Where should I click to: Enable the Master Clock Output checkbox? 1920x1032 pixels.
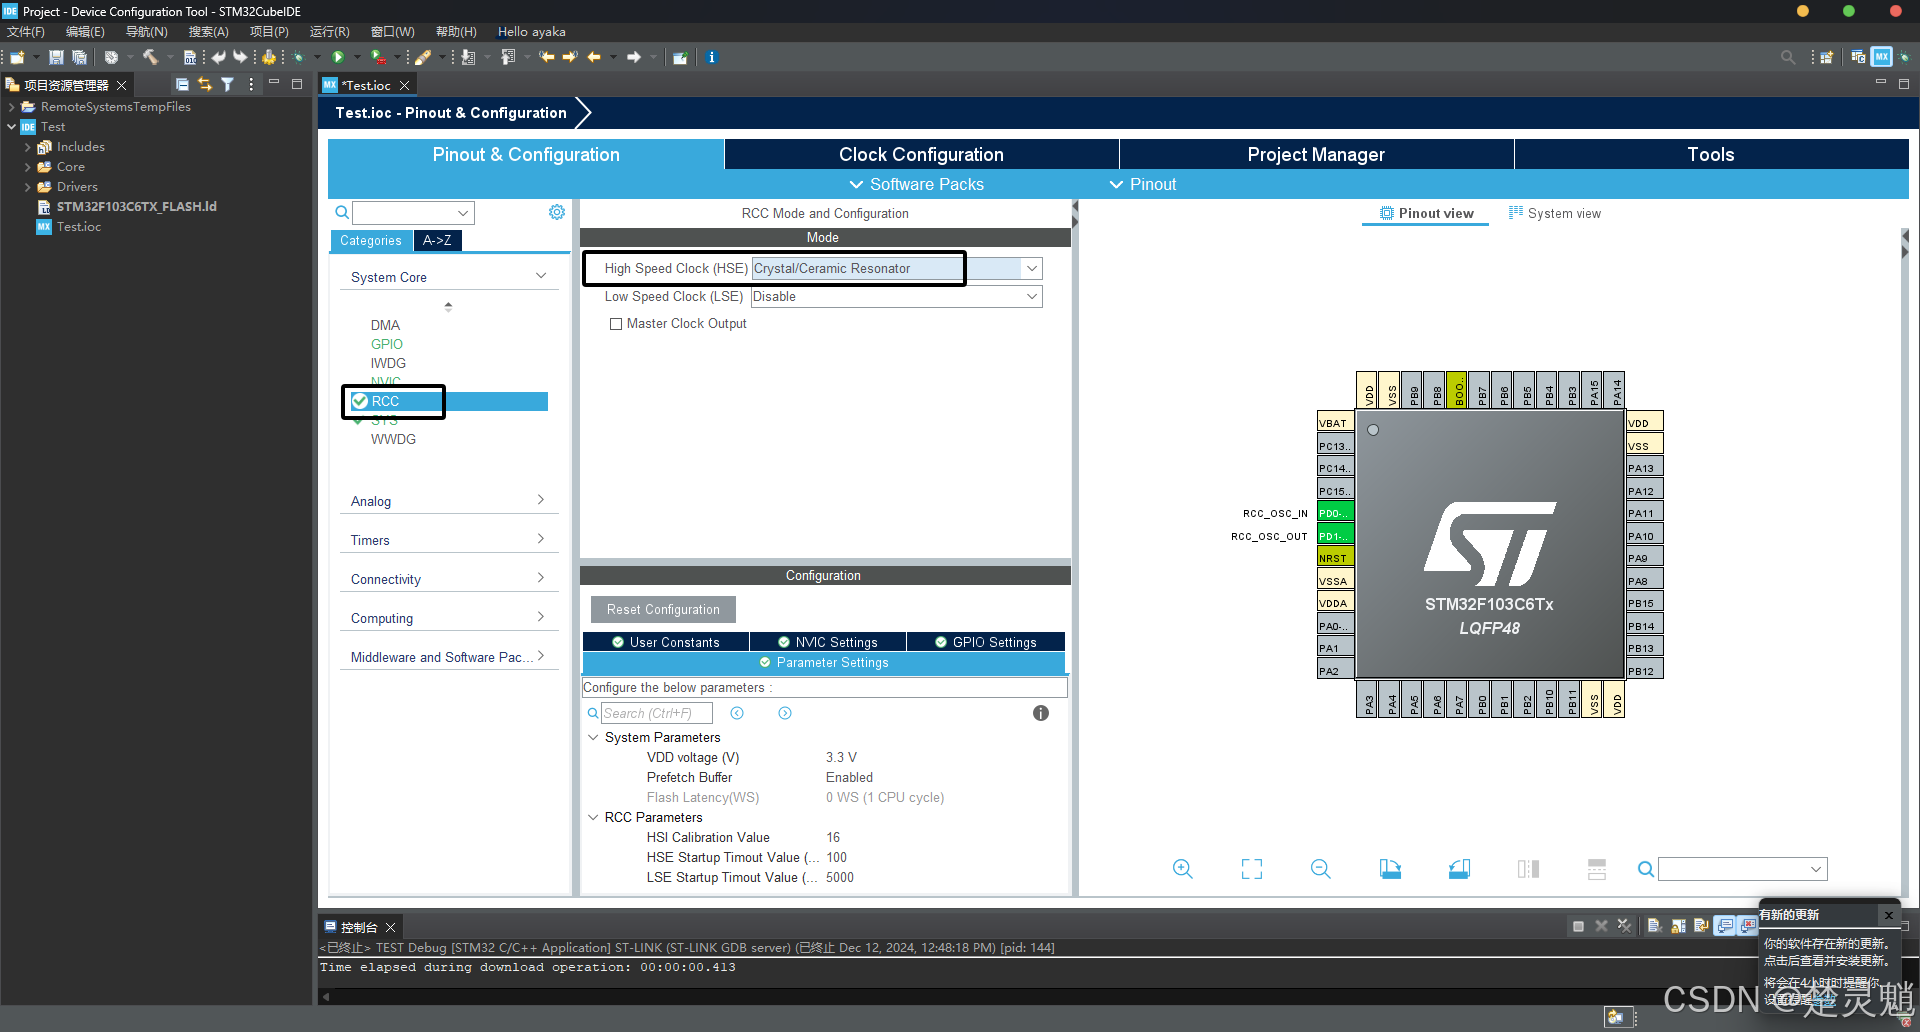616,324
